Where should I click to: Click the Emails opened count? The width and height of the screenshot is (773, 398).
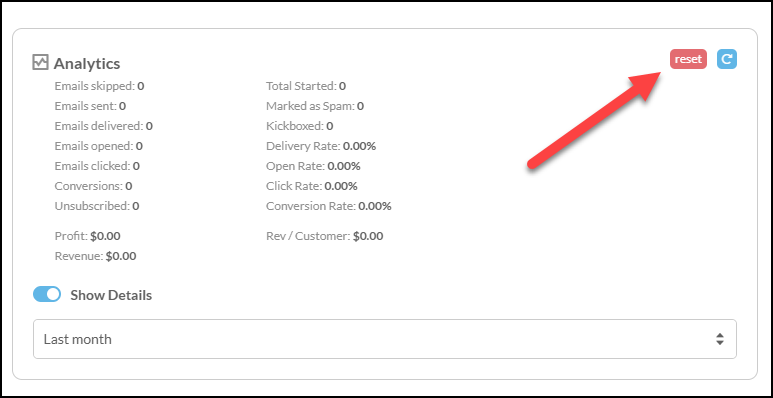[139, 146]
